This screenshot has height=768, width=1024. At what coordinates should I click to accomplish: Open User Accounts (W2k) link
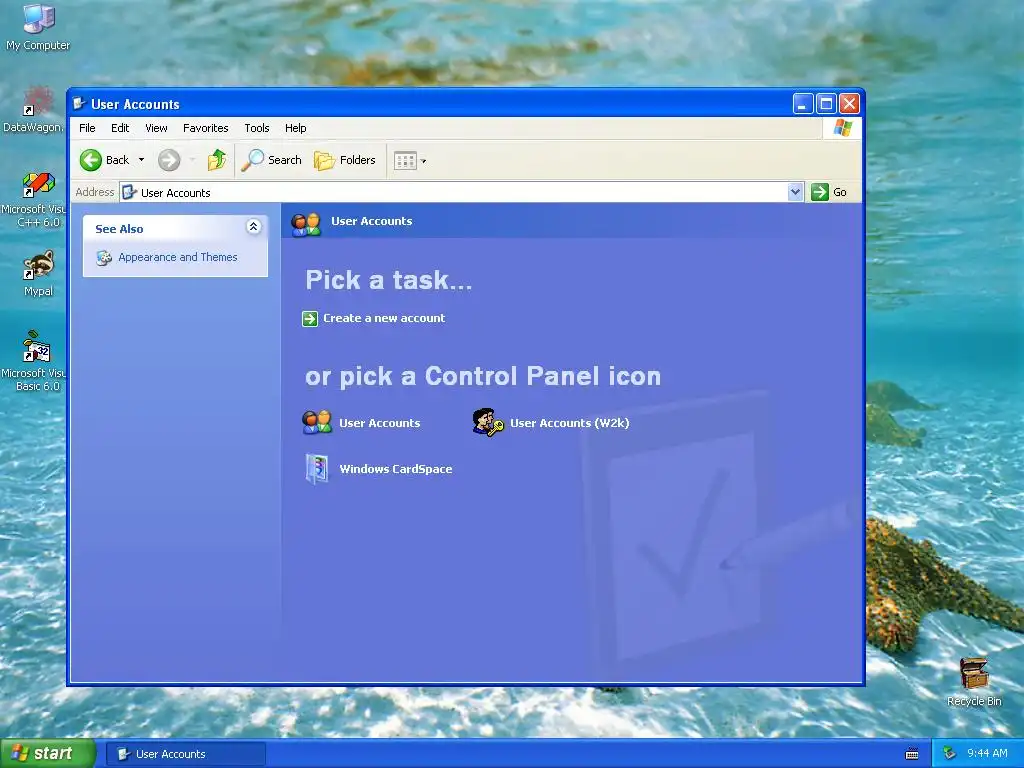[x=569, y=423]
